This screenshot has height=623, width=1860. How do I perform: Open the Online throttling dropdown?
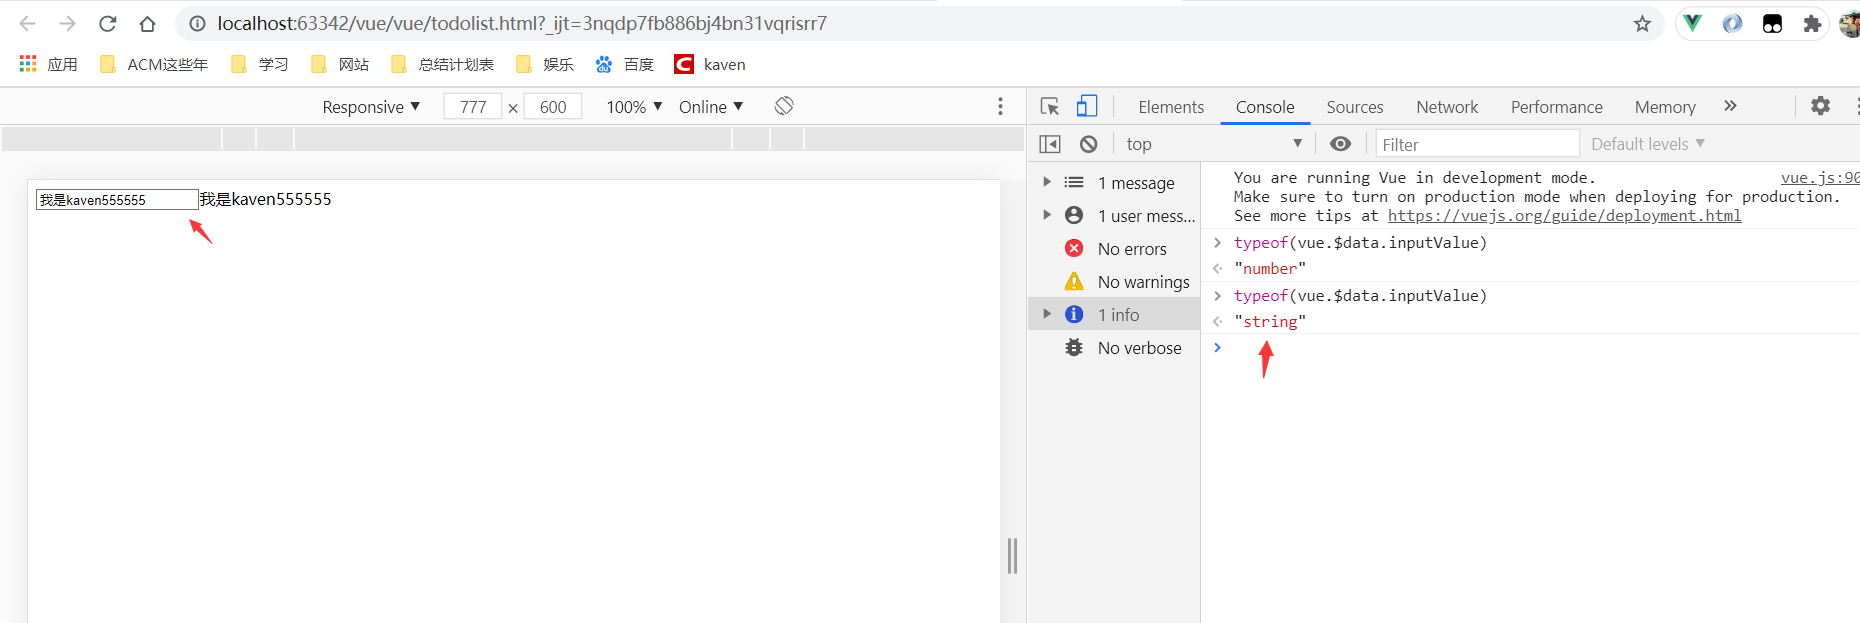(711, 107)
